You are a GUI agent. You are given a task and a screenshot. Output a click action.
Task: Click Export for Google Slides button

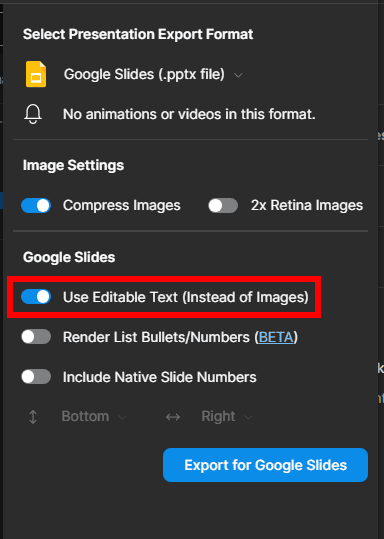coord(265,465)
